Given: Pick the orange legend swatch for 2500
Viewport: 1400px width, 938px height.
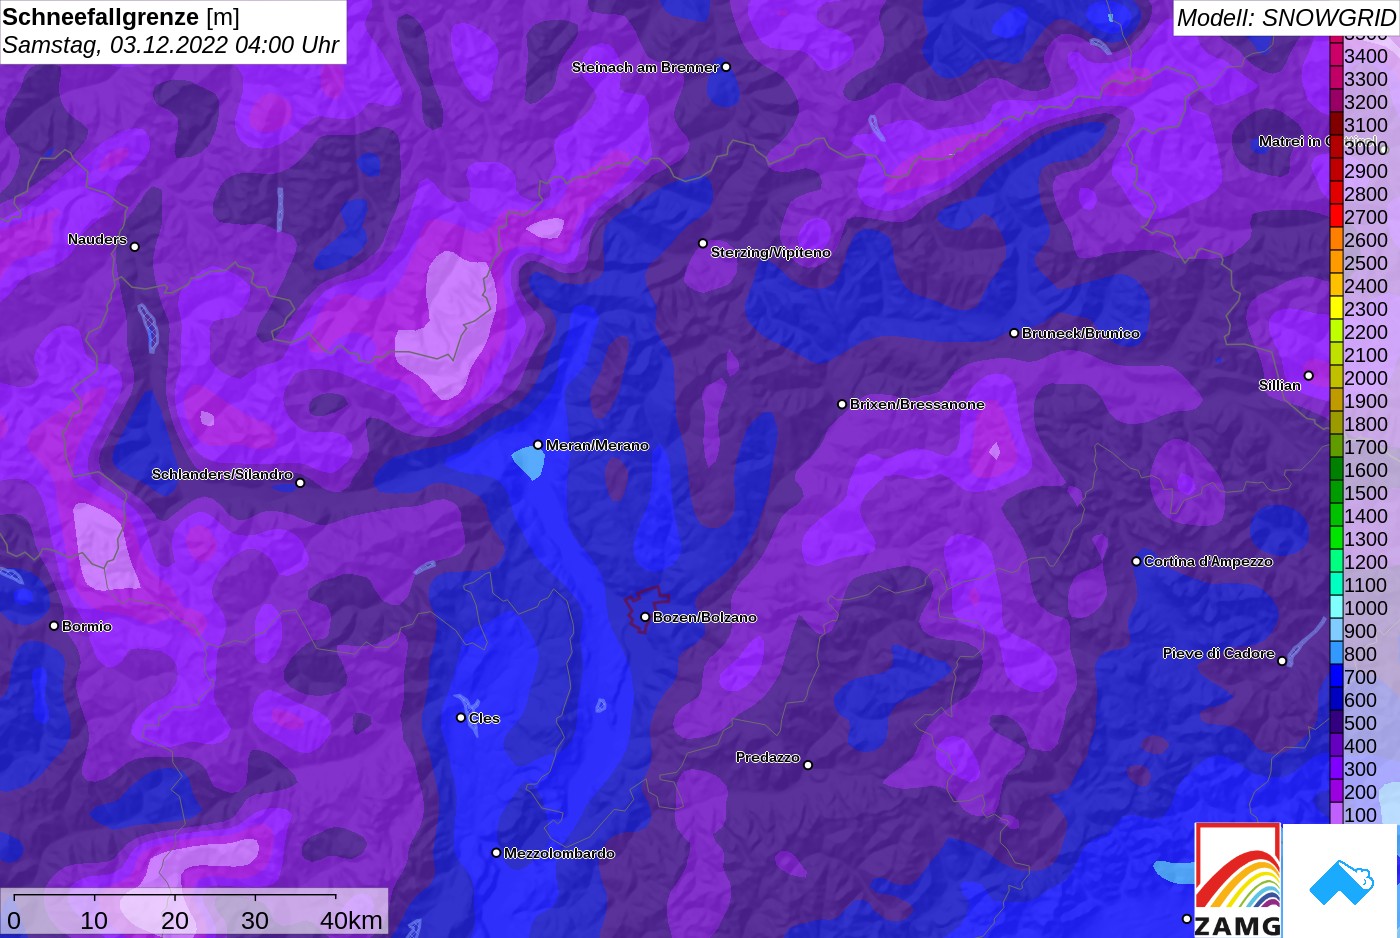Looking at the screenshot, I should click(x=1336, y=263).
